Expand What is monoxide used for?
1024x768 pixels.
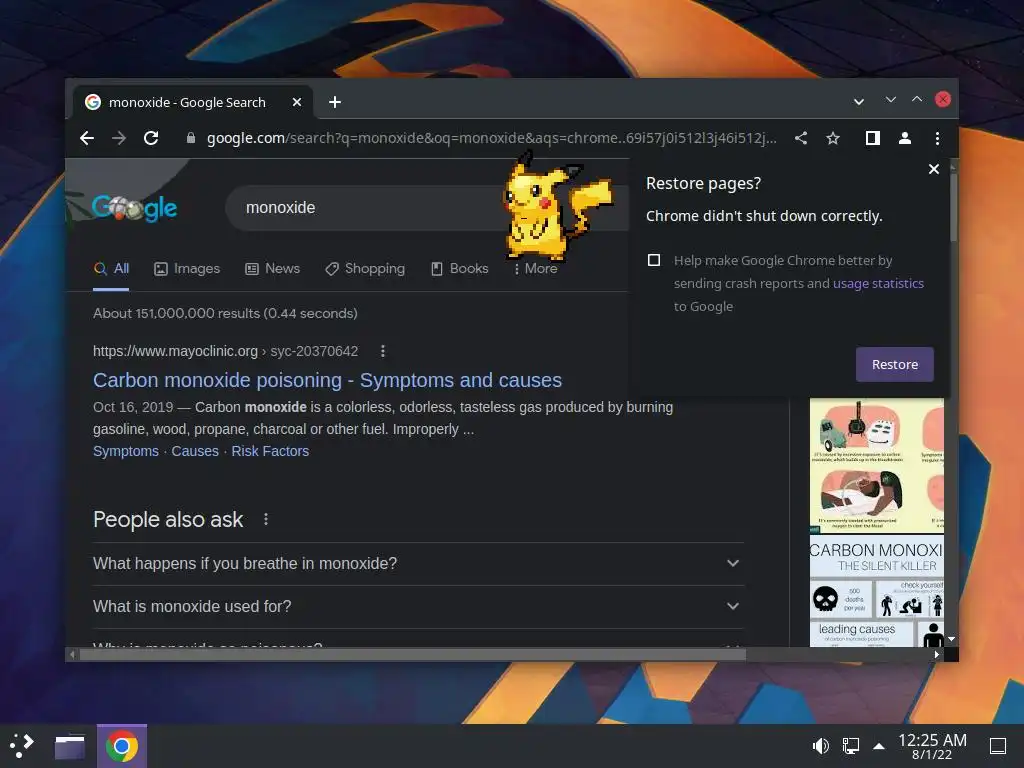[418, 607]
